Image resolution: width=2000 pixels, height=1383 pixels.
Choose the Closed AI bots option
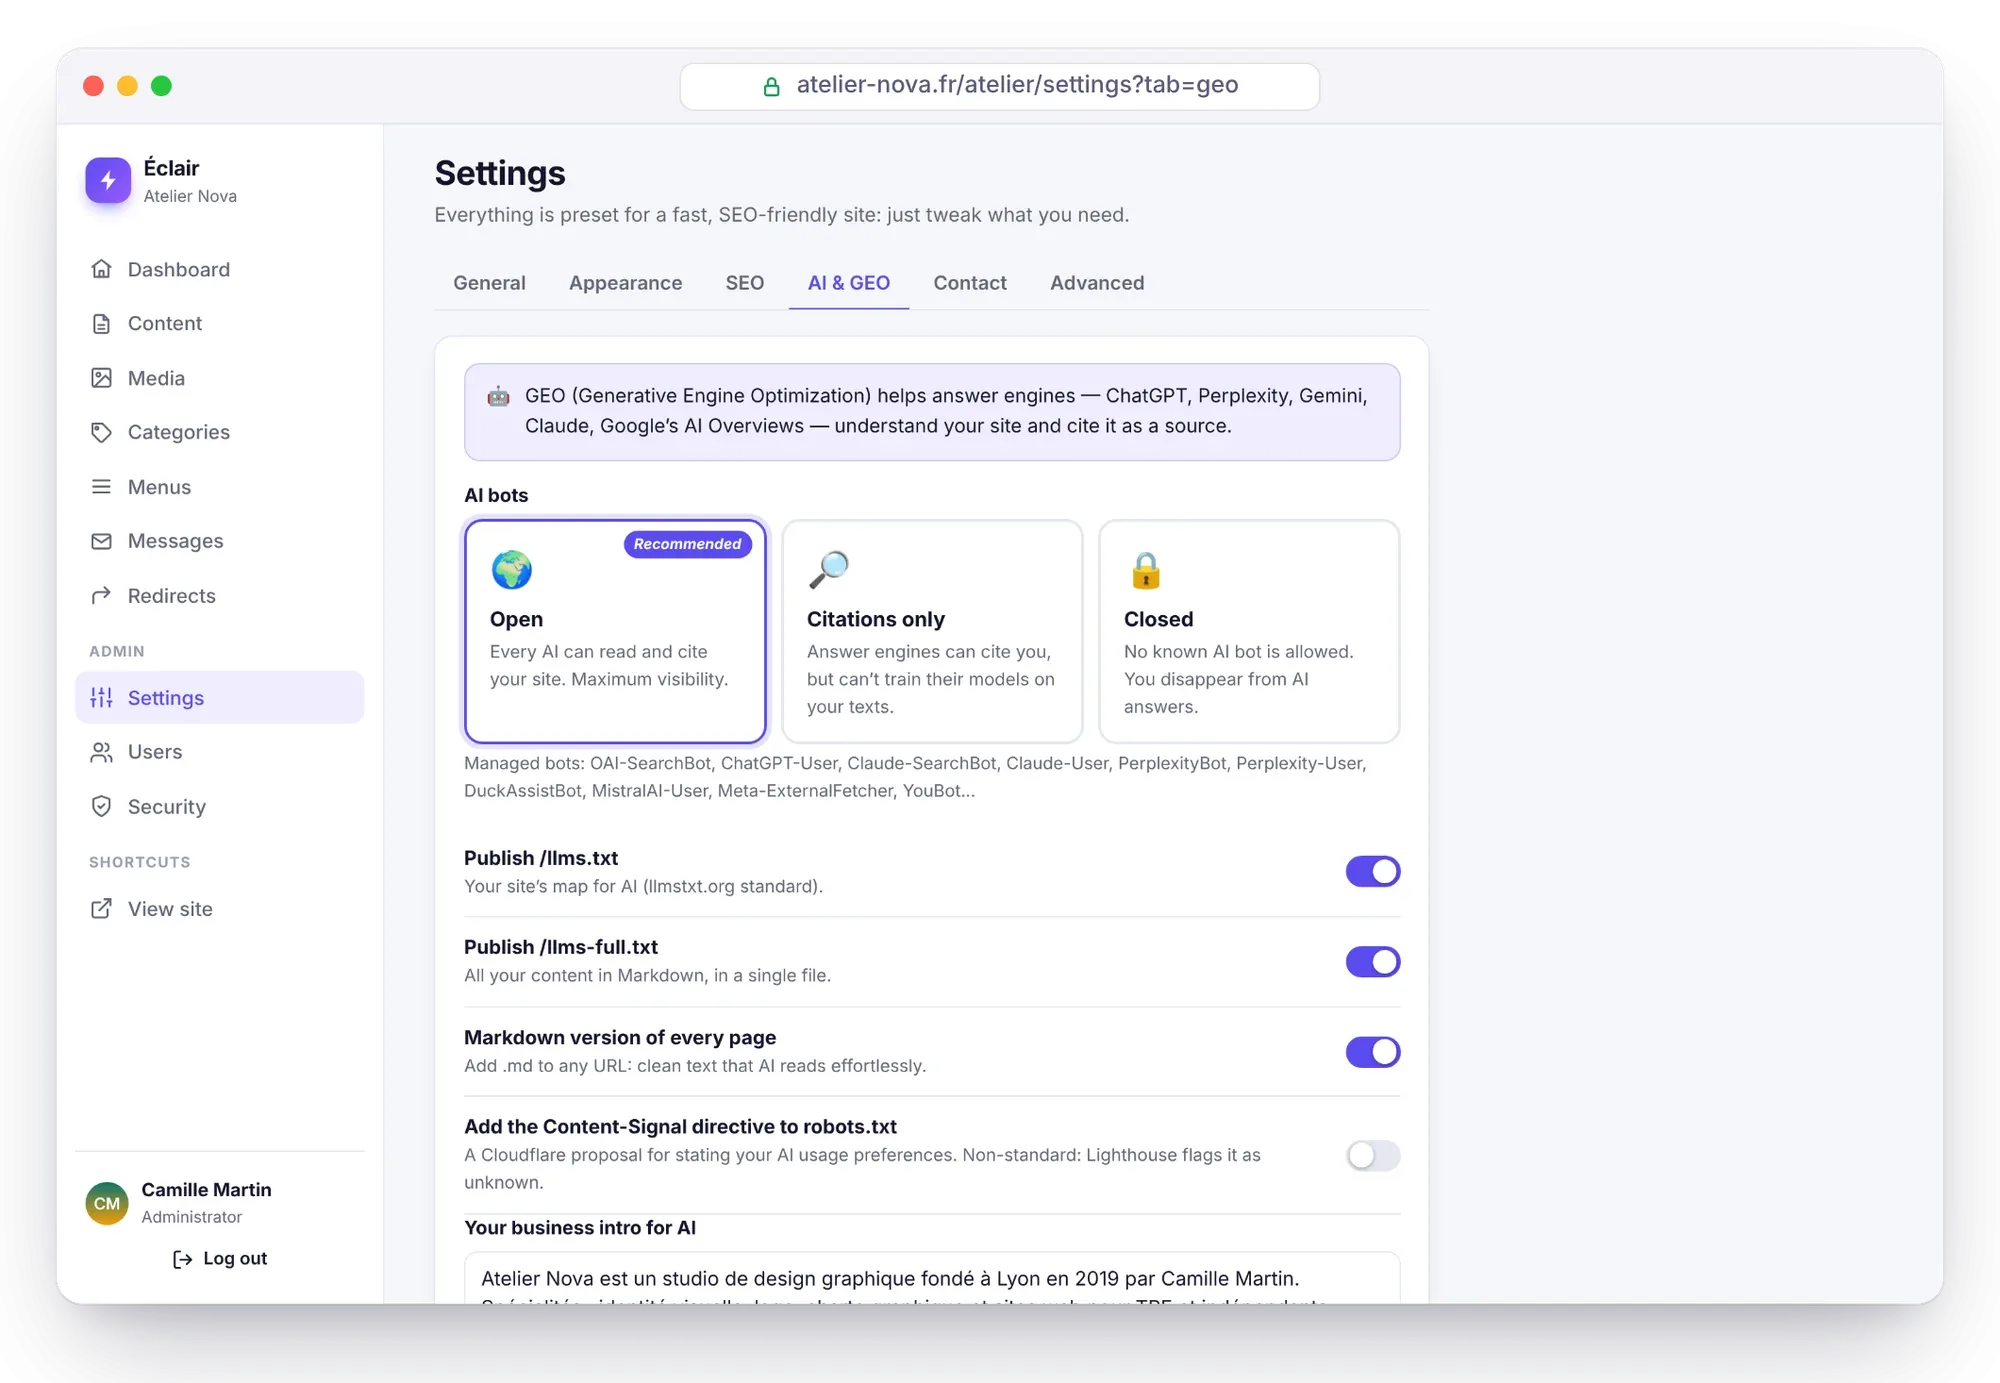pos(1249,631)
